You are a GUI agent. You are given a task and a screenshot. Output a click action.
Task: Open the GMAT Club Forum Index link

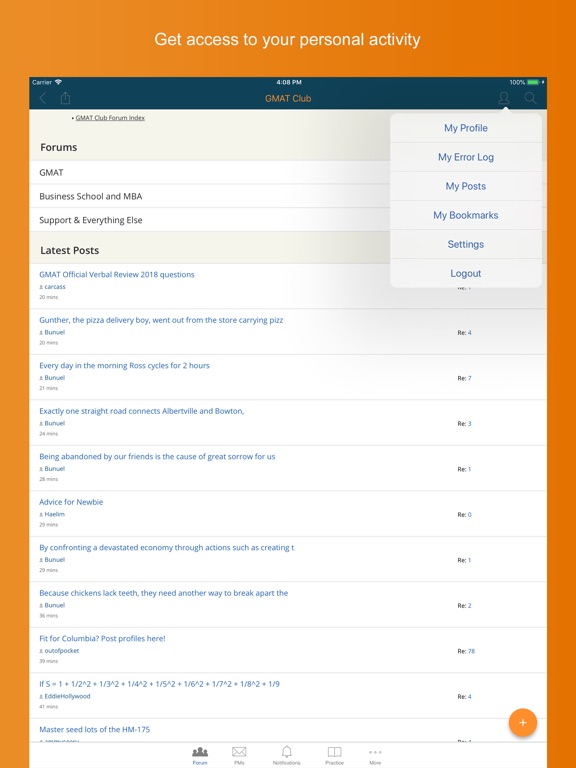pos(110,118)
